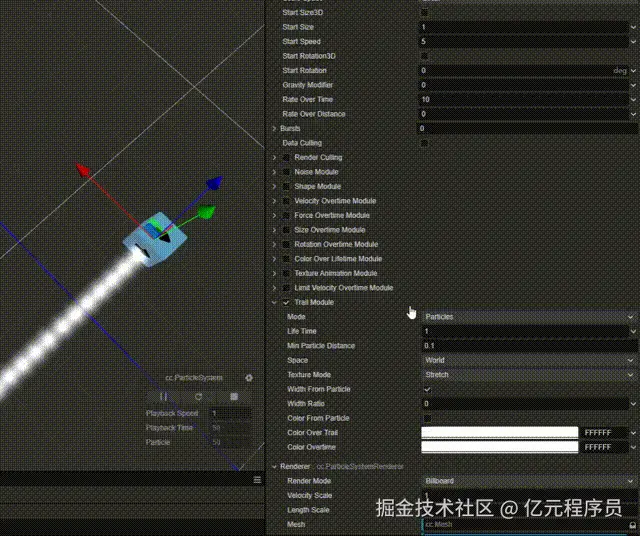Expand the Render Culling section arrow
This screenshot has width=640, height=536.
(274, 158)
